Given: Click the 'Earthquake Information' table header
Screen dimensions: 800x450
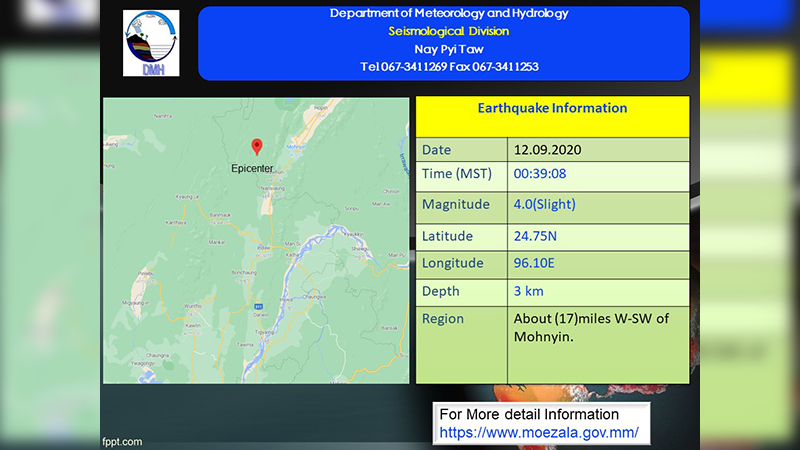Looking at the screenshot, I should [x=552, y=108].
